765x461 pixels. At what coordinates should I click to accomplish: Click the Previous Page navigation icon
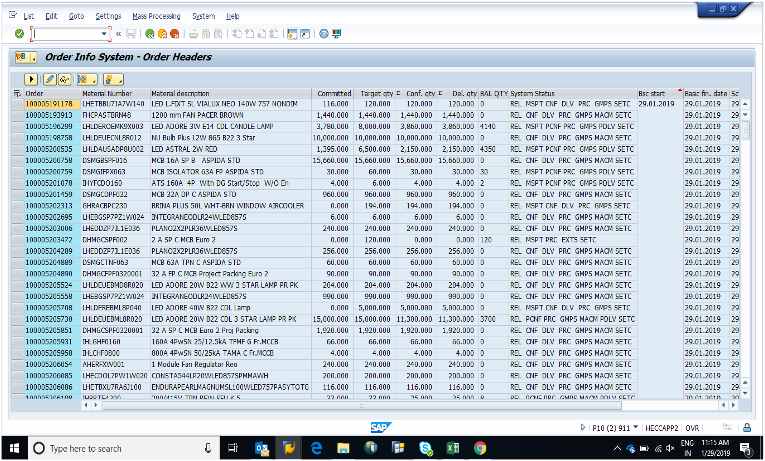click(x=249, y=34)
